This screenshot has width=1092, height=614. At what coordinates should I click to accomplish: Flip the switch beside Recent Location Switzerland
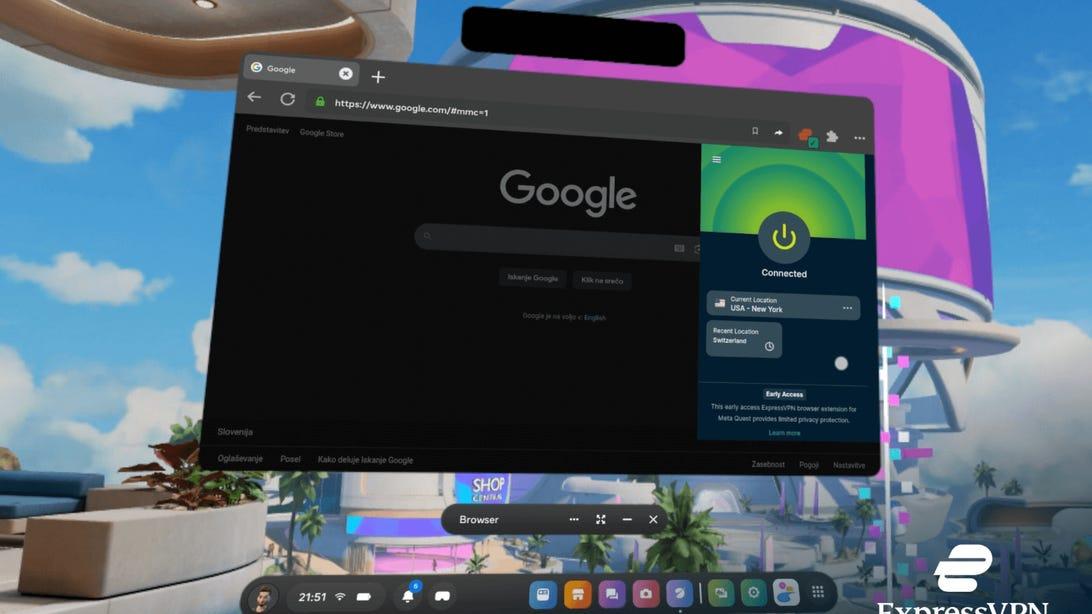839,365
